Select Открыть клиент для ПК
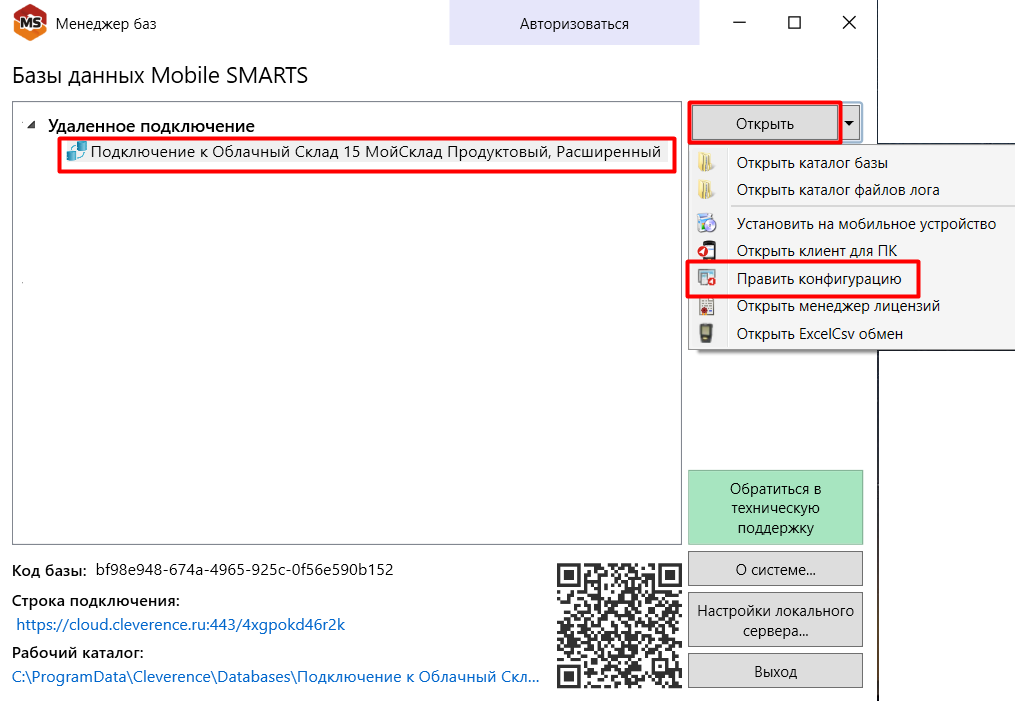The image size is (1015, 701). click(816, 251)
